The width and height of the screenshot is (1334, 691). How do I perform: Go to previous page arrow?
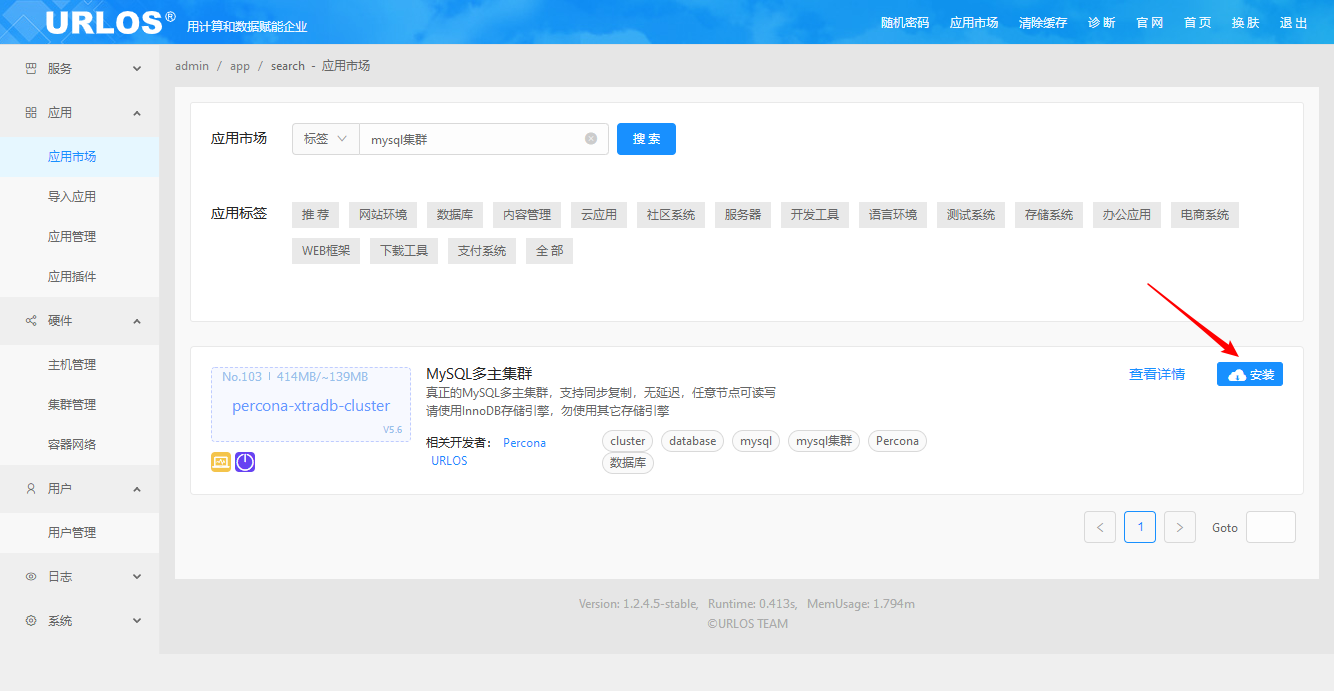pyautogui.click(x=1100, y=527)
